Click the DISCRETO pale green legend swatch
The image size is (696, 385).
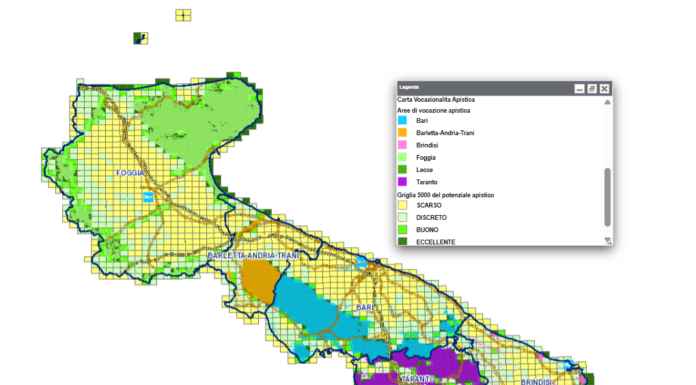pyautogui.click(x=402, y=217)
